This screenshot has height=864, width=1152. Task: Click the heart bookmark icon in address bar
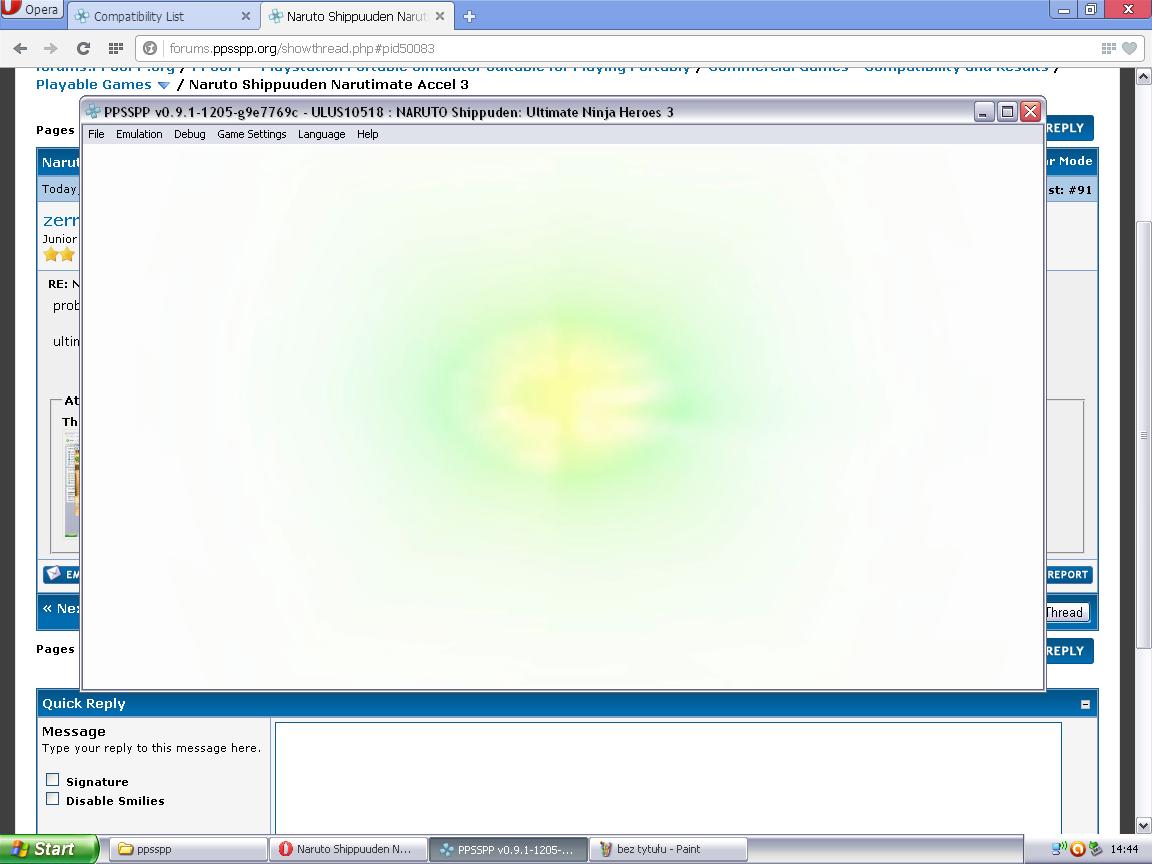[1129, 48]
